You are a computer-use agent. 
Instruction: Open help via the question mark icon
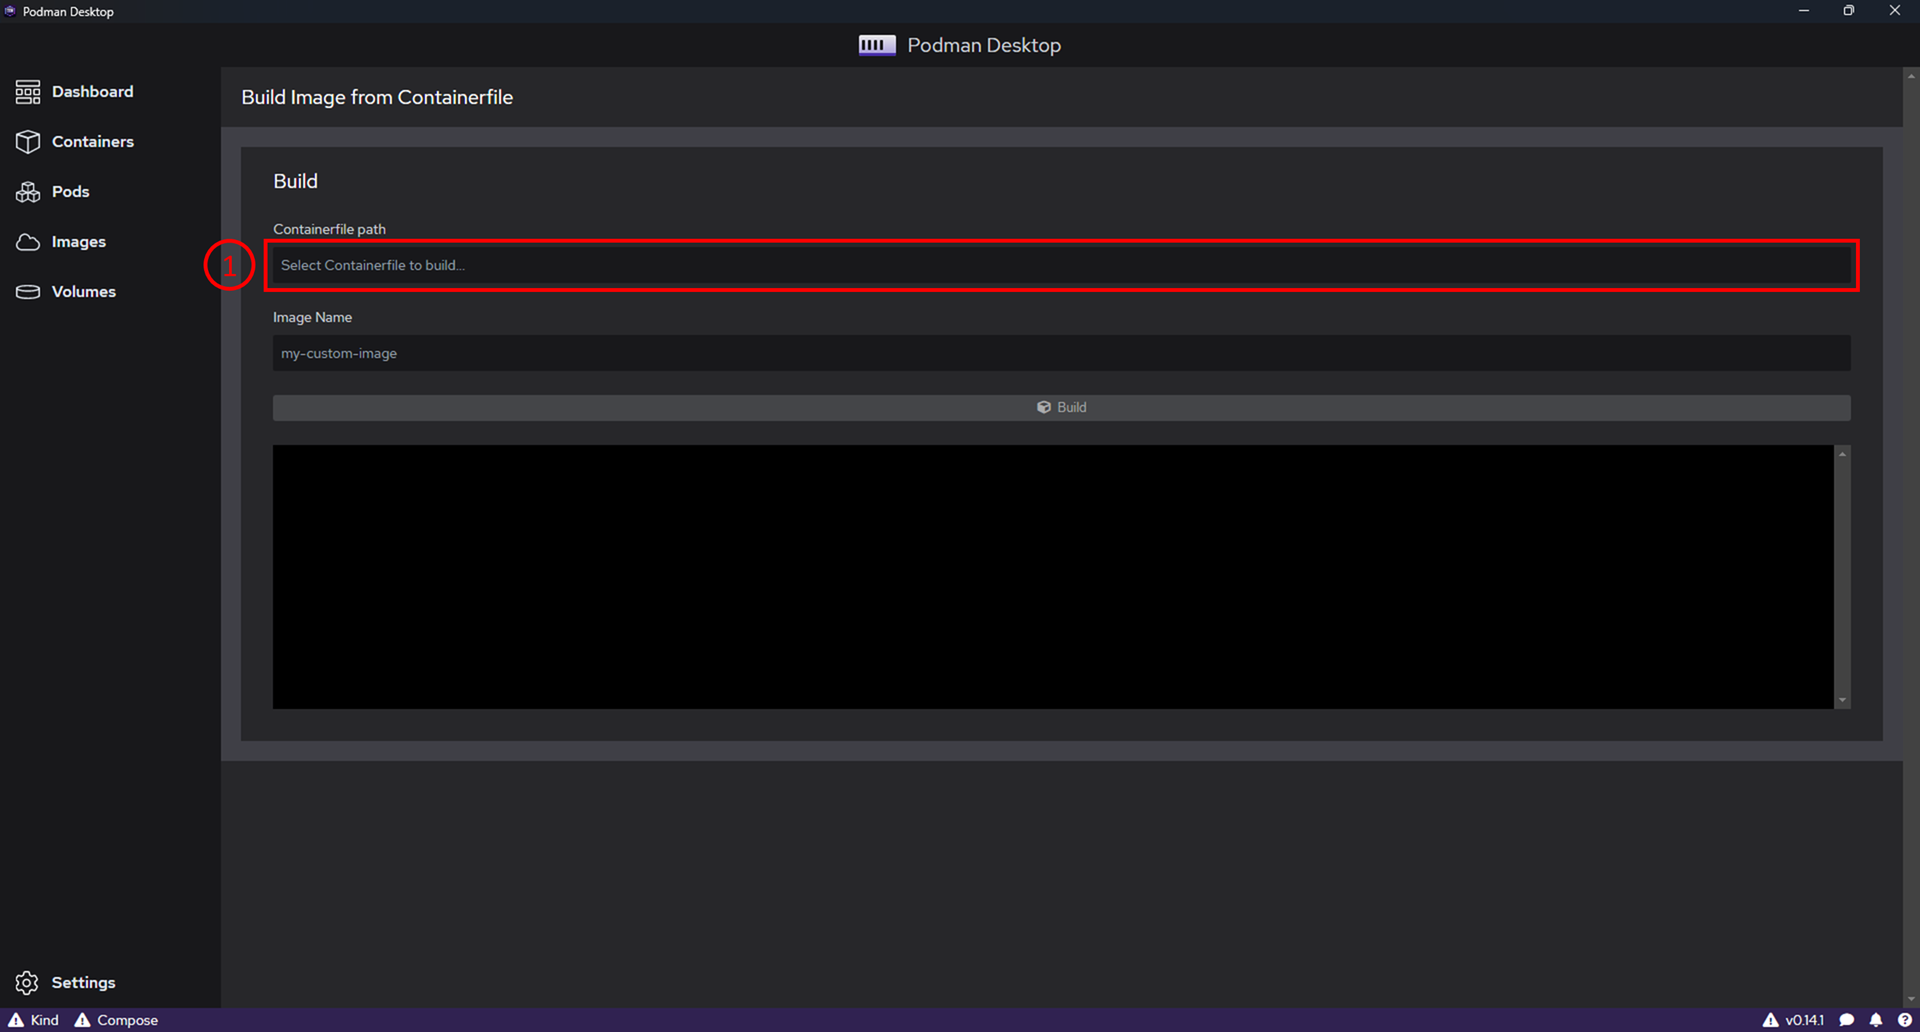coord(1905,1020)
